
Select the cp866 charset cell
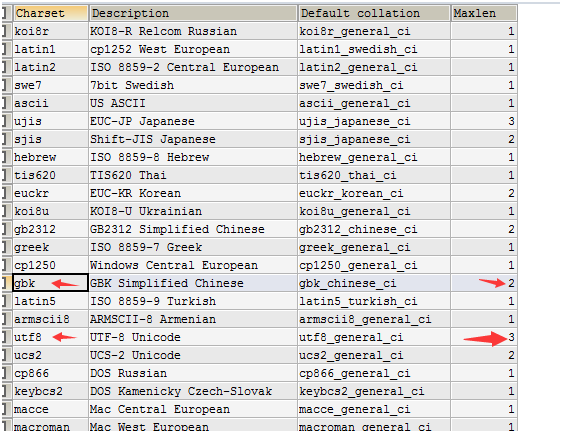pyautogui.click(x=51, y=373)
